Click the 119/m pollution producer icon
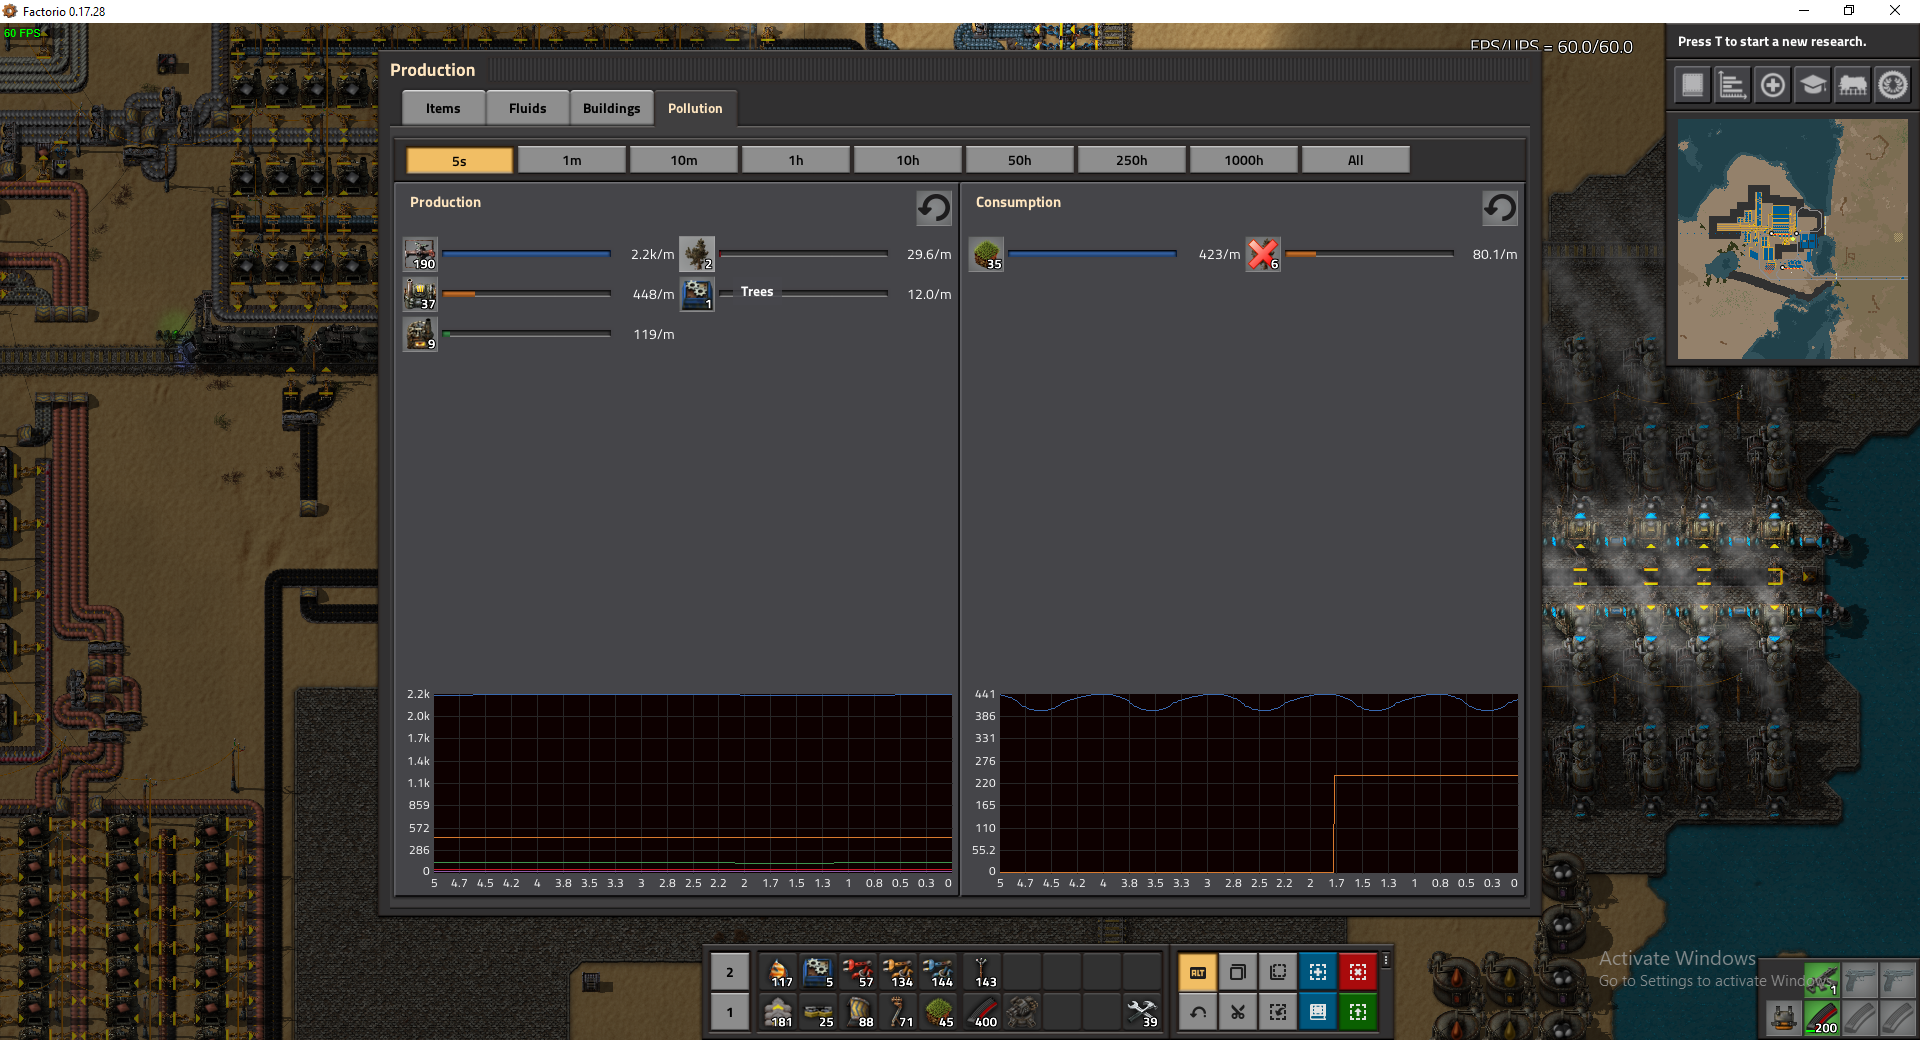The width and height of the screenshot is (1920, 1040). 420,334
